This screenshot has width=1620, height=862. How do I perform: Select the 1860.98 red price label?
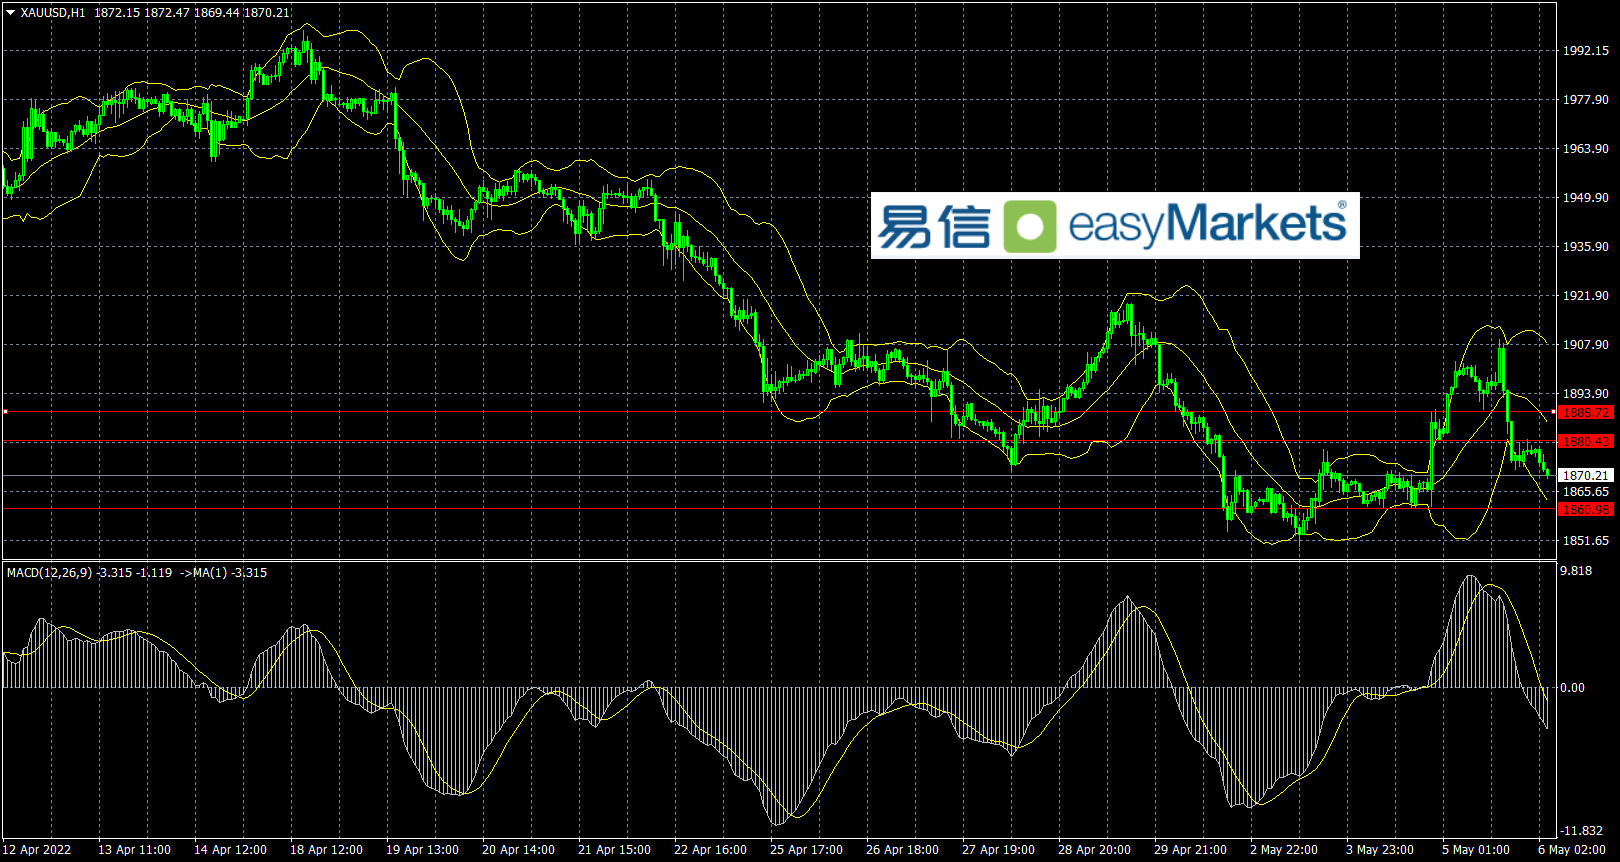point(1586,509)
